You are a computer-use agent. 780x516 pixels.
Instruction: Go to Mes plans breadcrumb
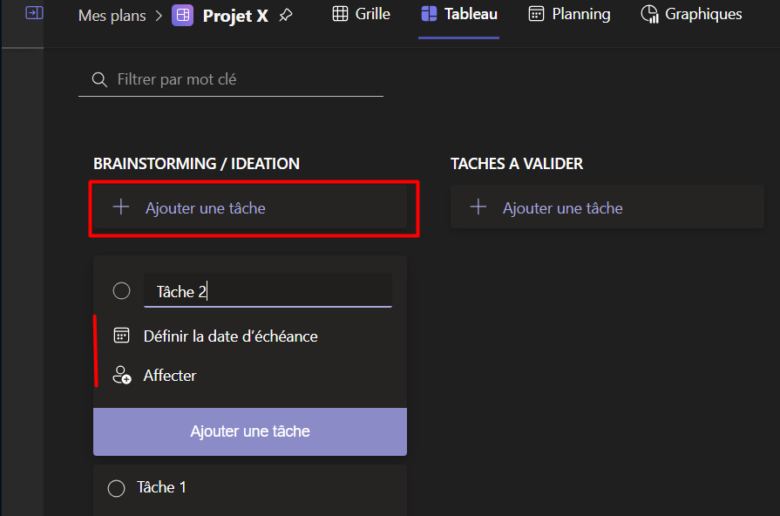point(112,15)
